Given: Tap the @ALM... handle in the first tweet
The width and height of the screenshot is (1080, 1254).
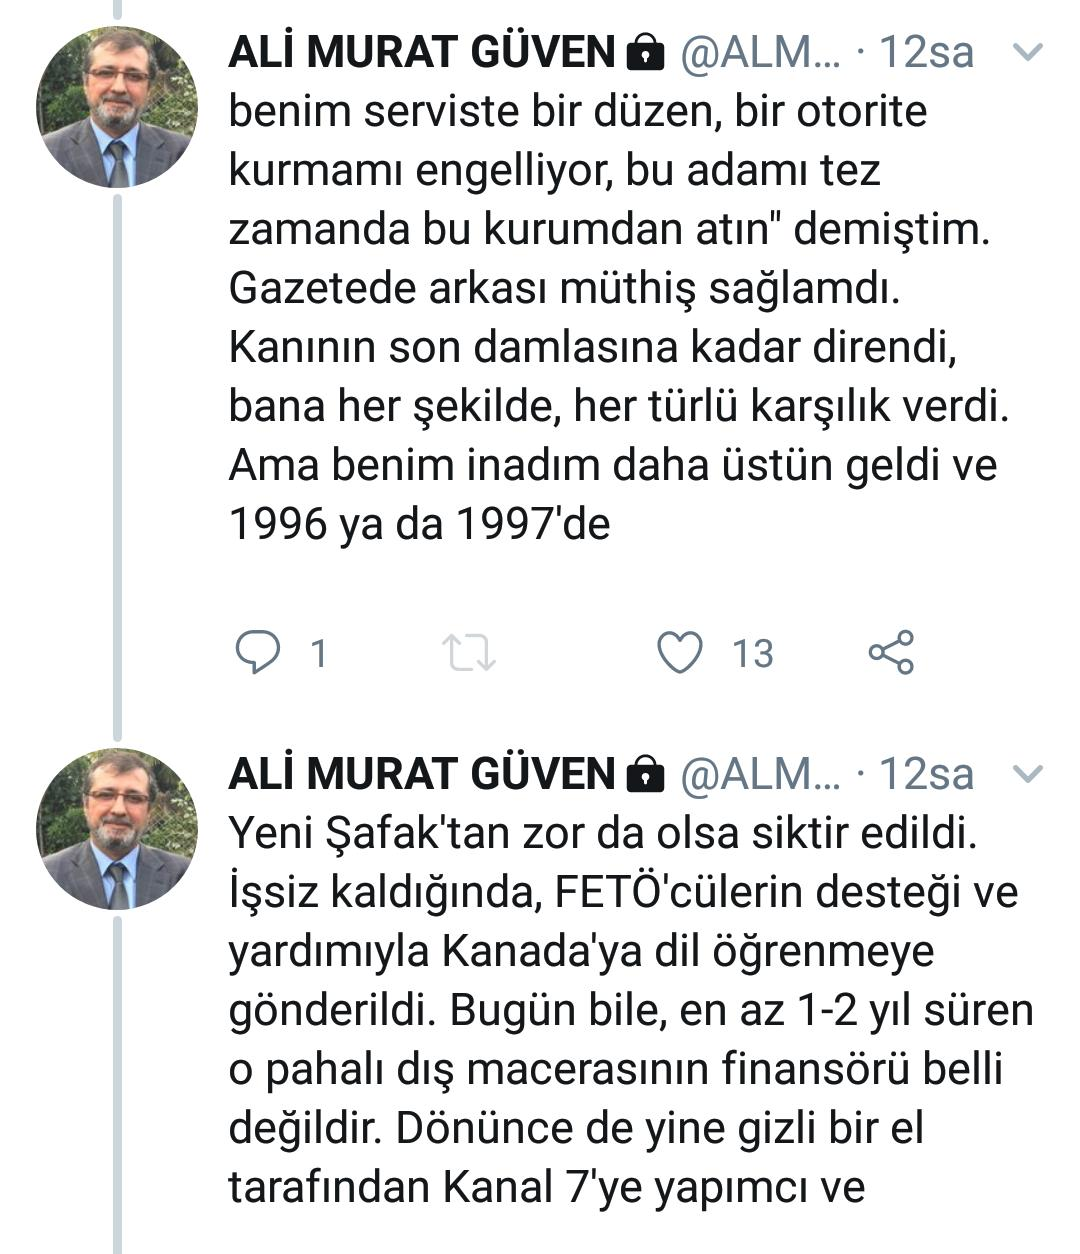Looking at the screenshot, I should click(760, 52).
